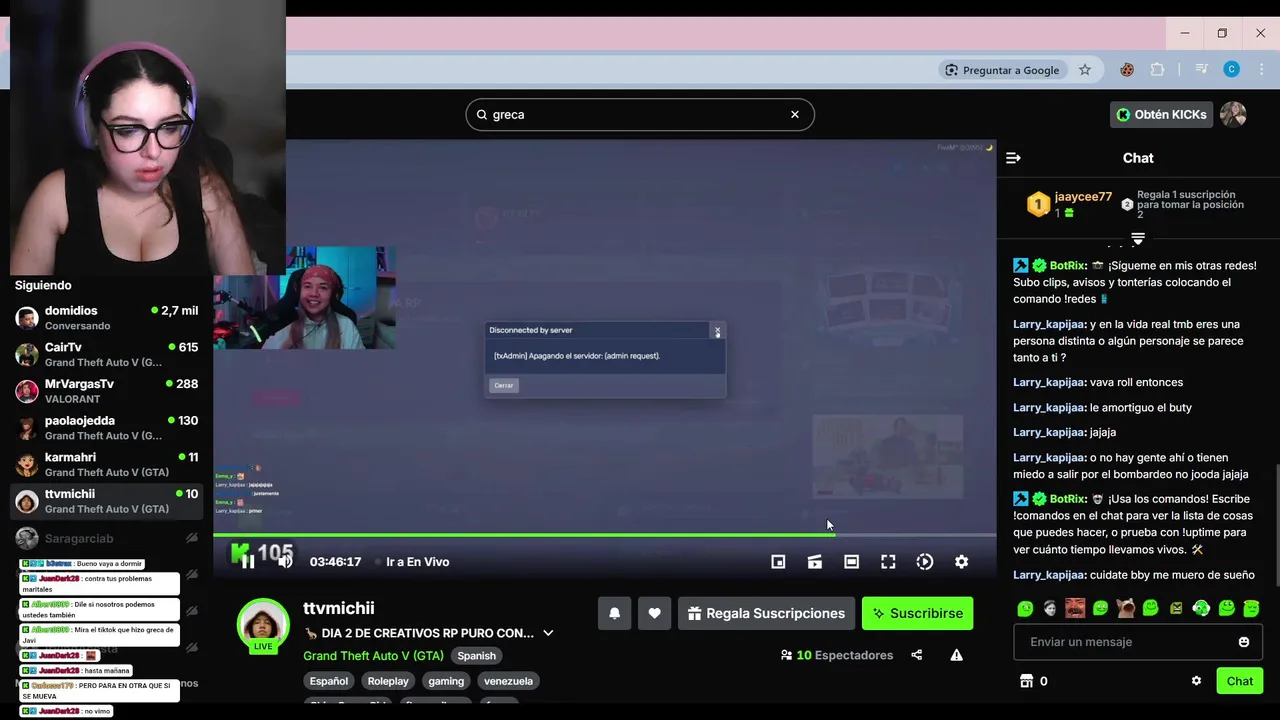
Task: Open ttvmichii's avatar with LIVE badge
Action: coord(263,625)
